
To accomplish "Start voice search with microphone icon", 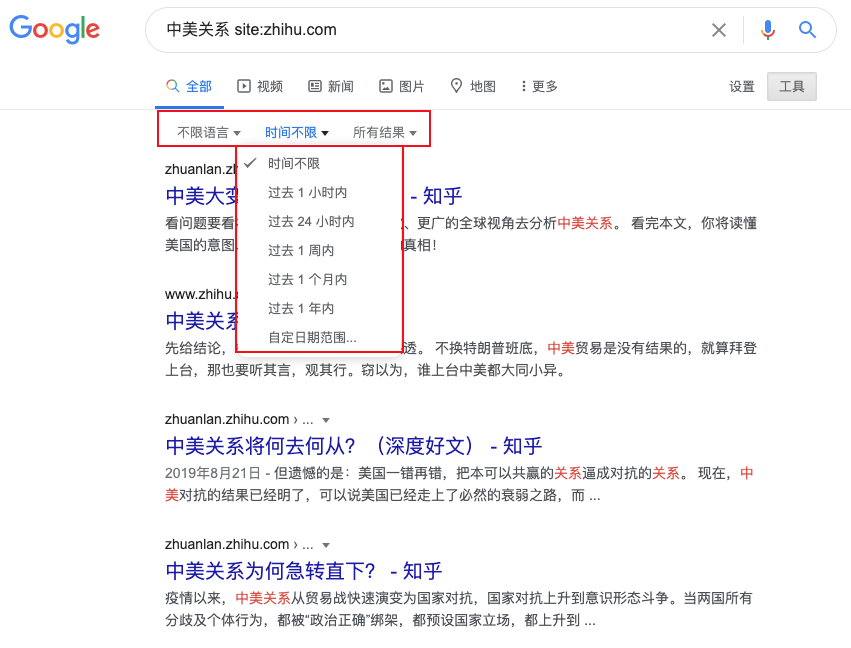I will (767, 30).
